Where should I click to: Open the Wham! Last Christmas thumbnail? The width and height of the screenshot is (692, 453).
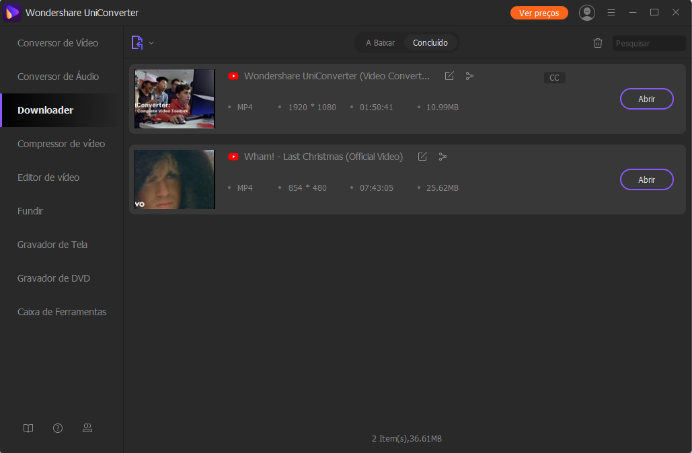click(x=174, y=179)
